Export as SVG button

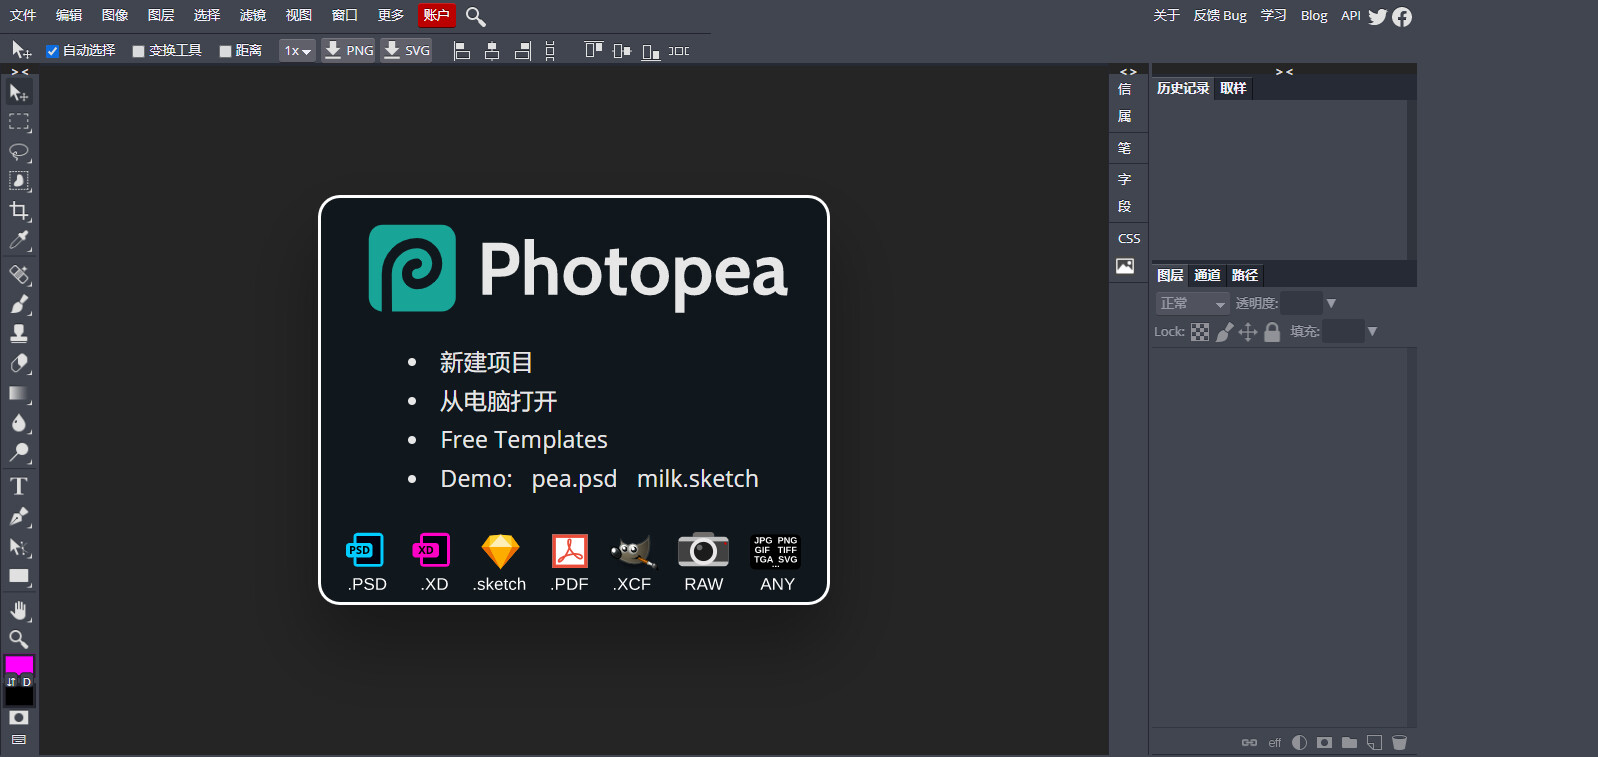click(x=406, y=51)
